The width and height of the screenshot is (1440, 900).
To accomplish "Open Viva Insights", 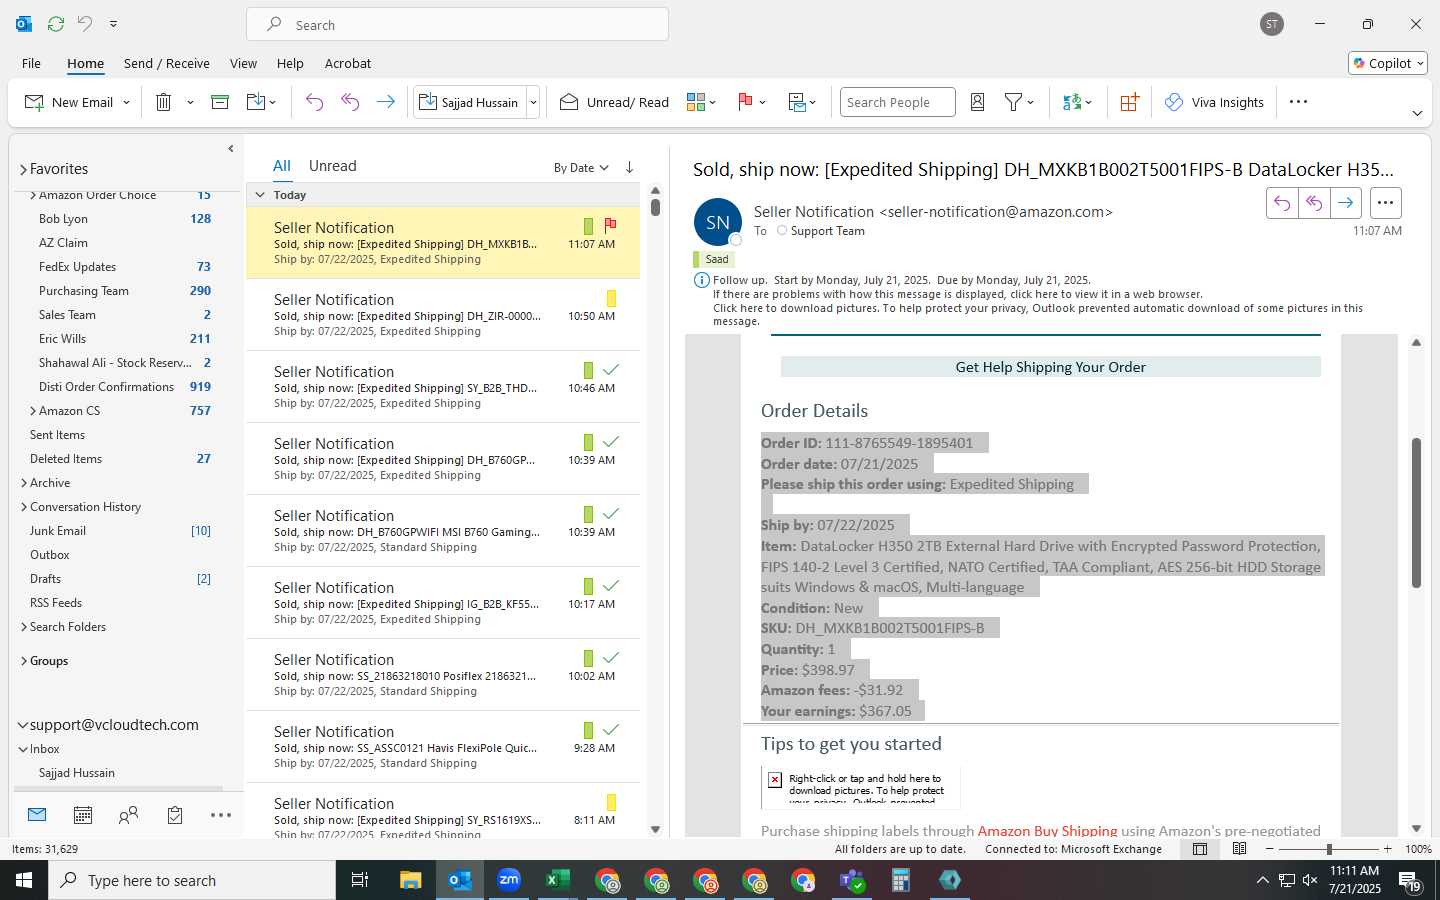I will tap(1214, 102).
